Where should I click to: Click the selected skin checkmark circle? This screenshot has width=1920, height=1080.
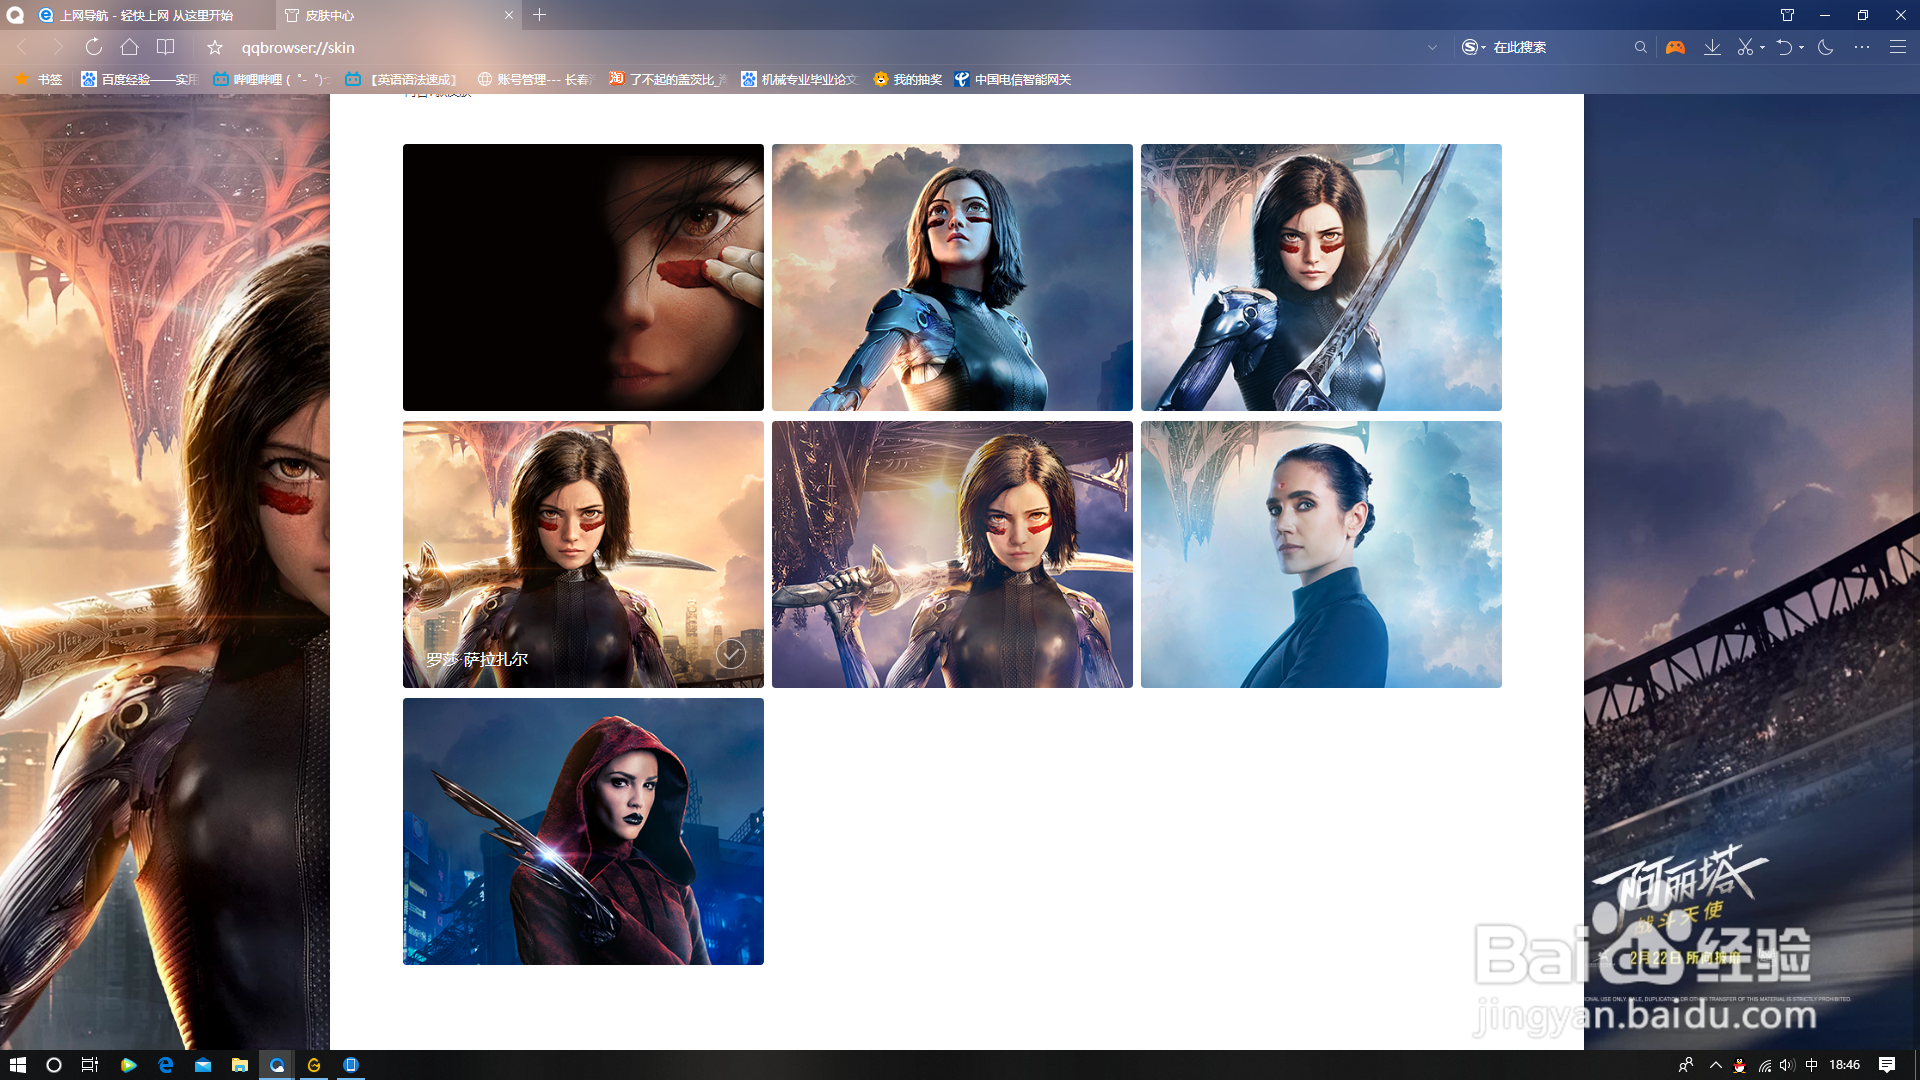(x=731, y=654)
